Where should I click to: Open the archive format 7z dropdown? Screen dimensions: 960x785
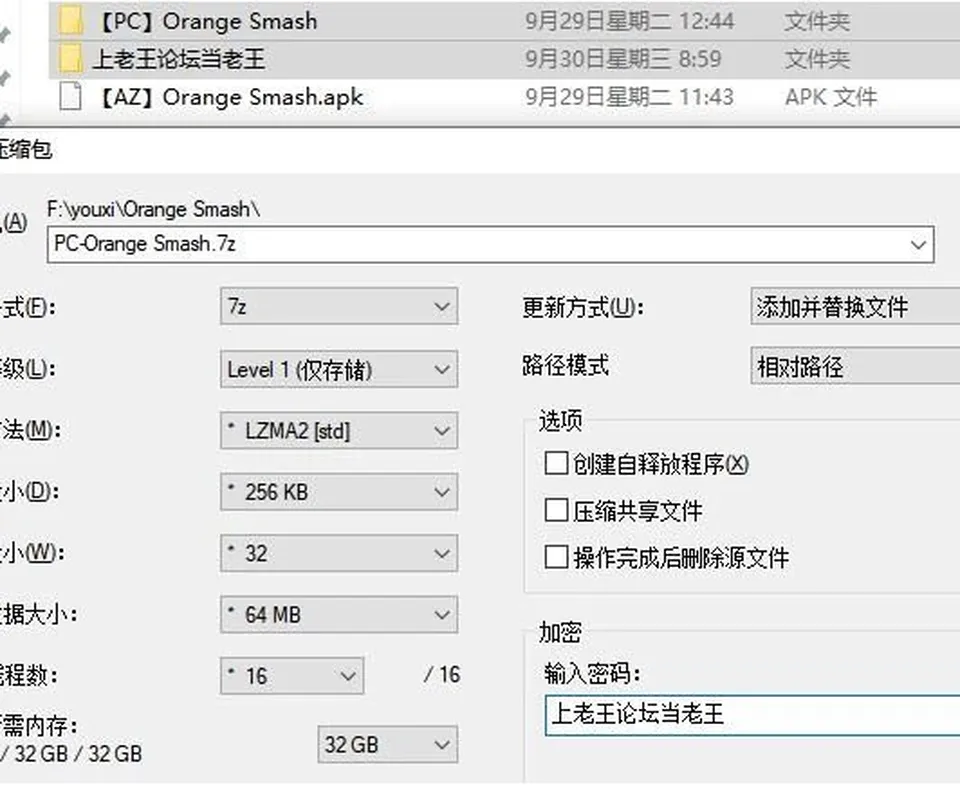[339, 306]
